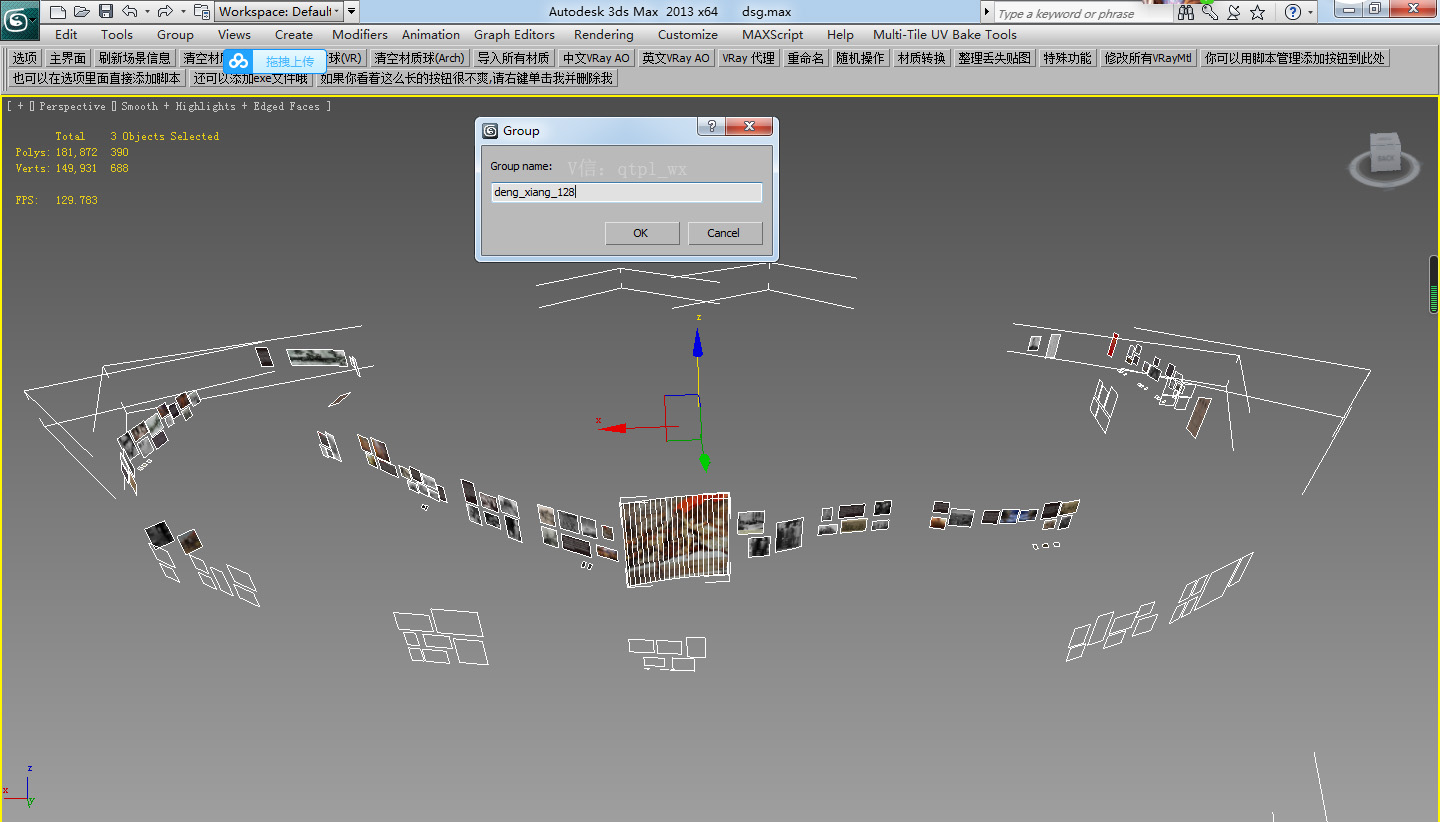Click the 导入所有材质 button

click(x=513, y=58)
